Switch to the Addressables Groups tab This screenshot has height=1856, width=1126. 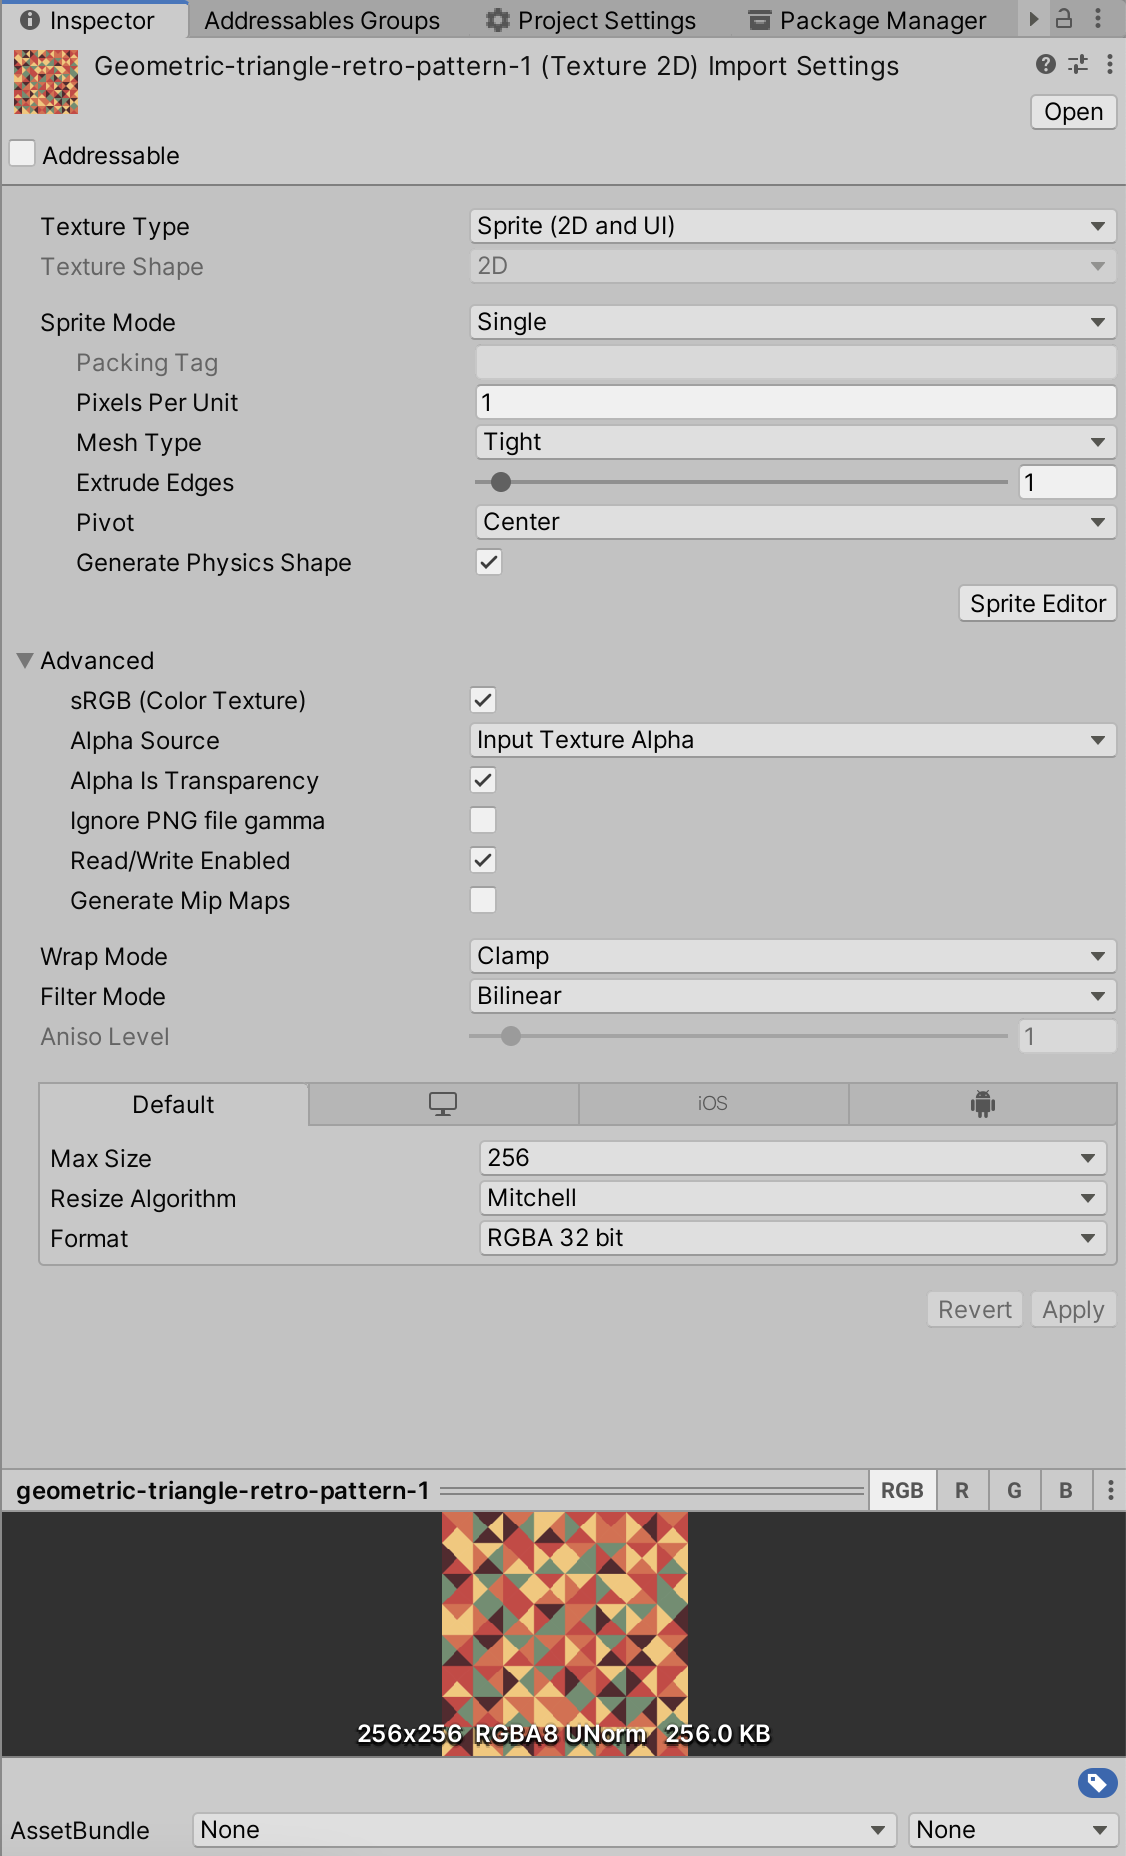click(x=321, y=20)
